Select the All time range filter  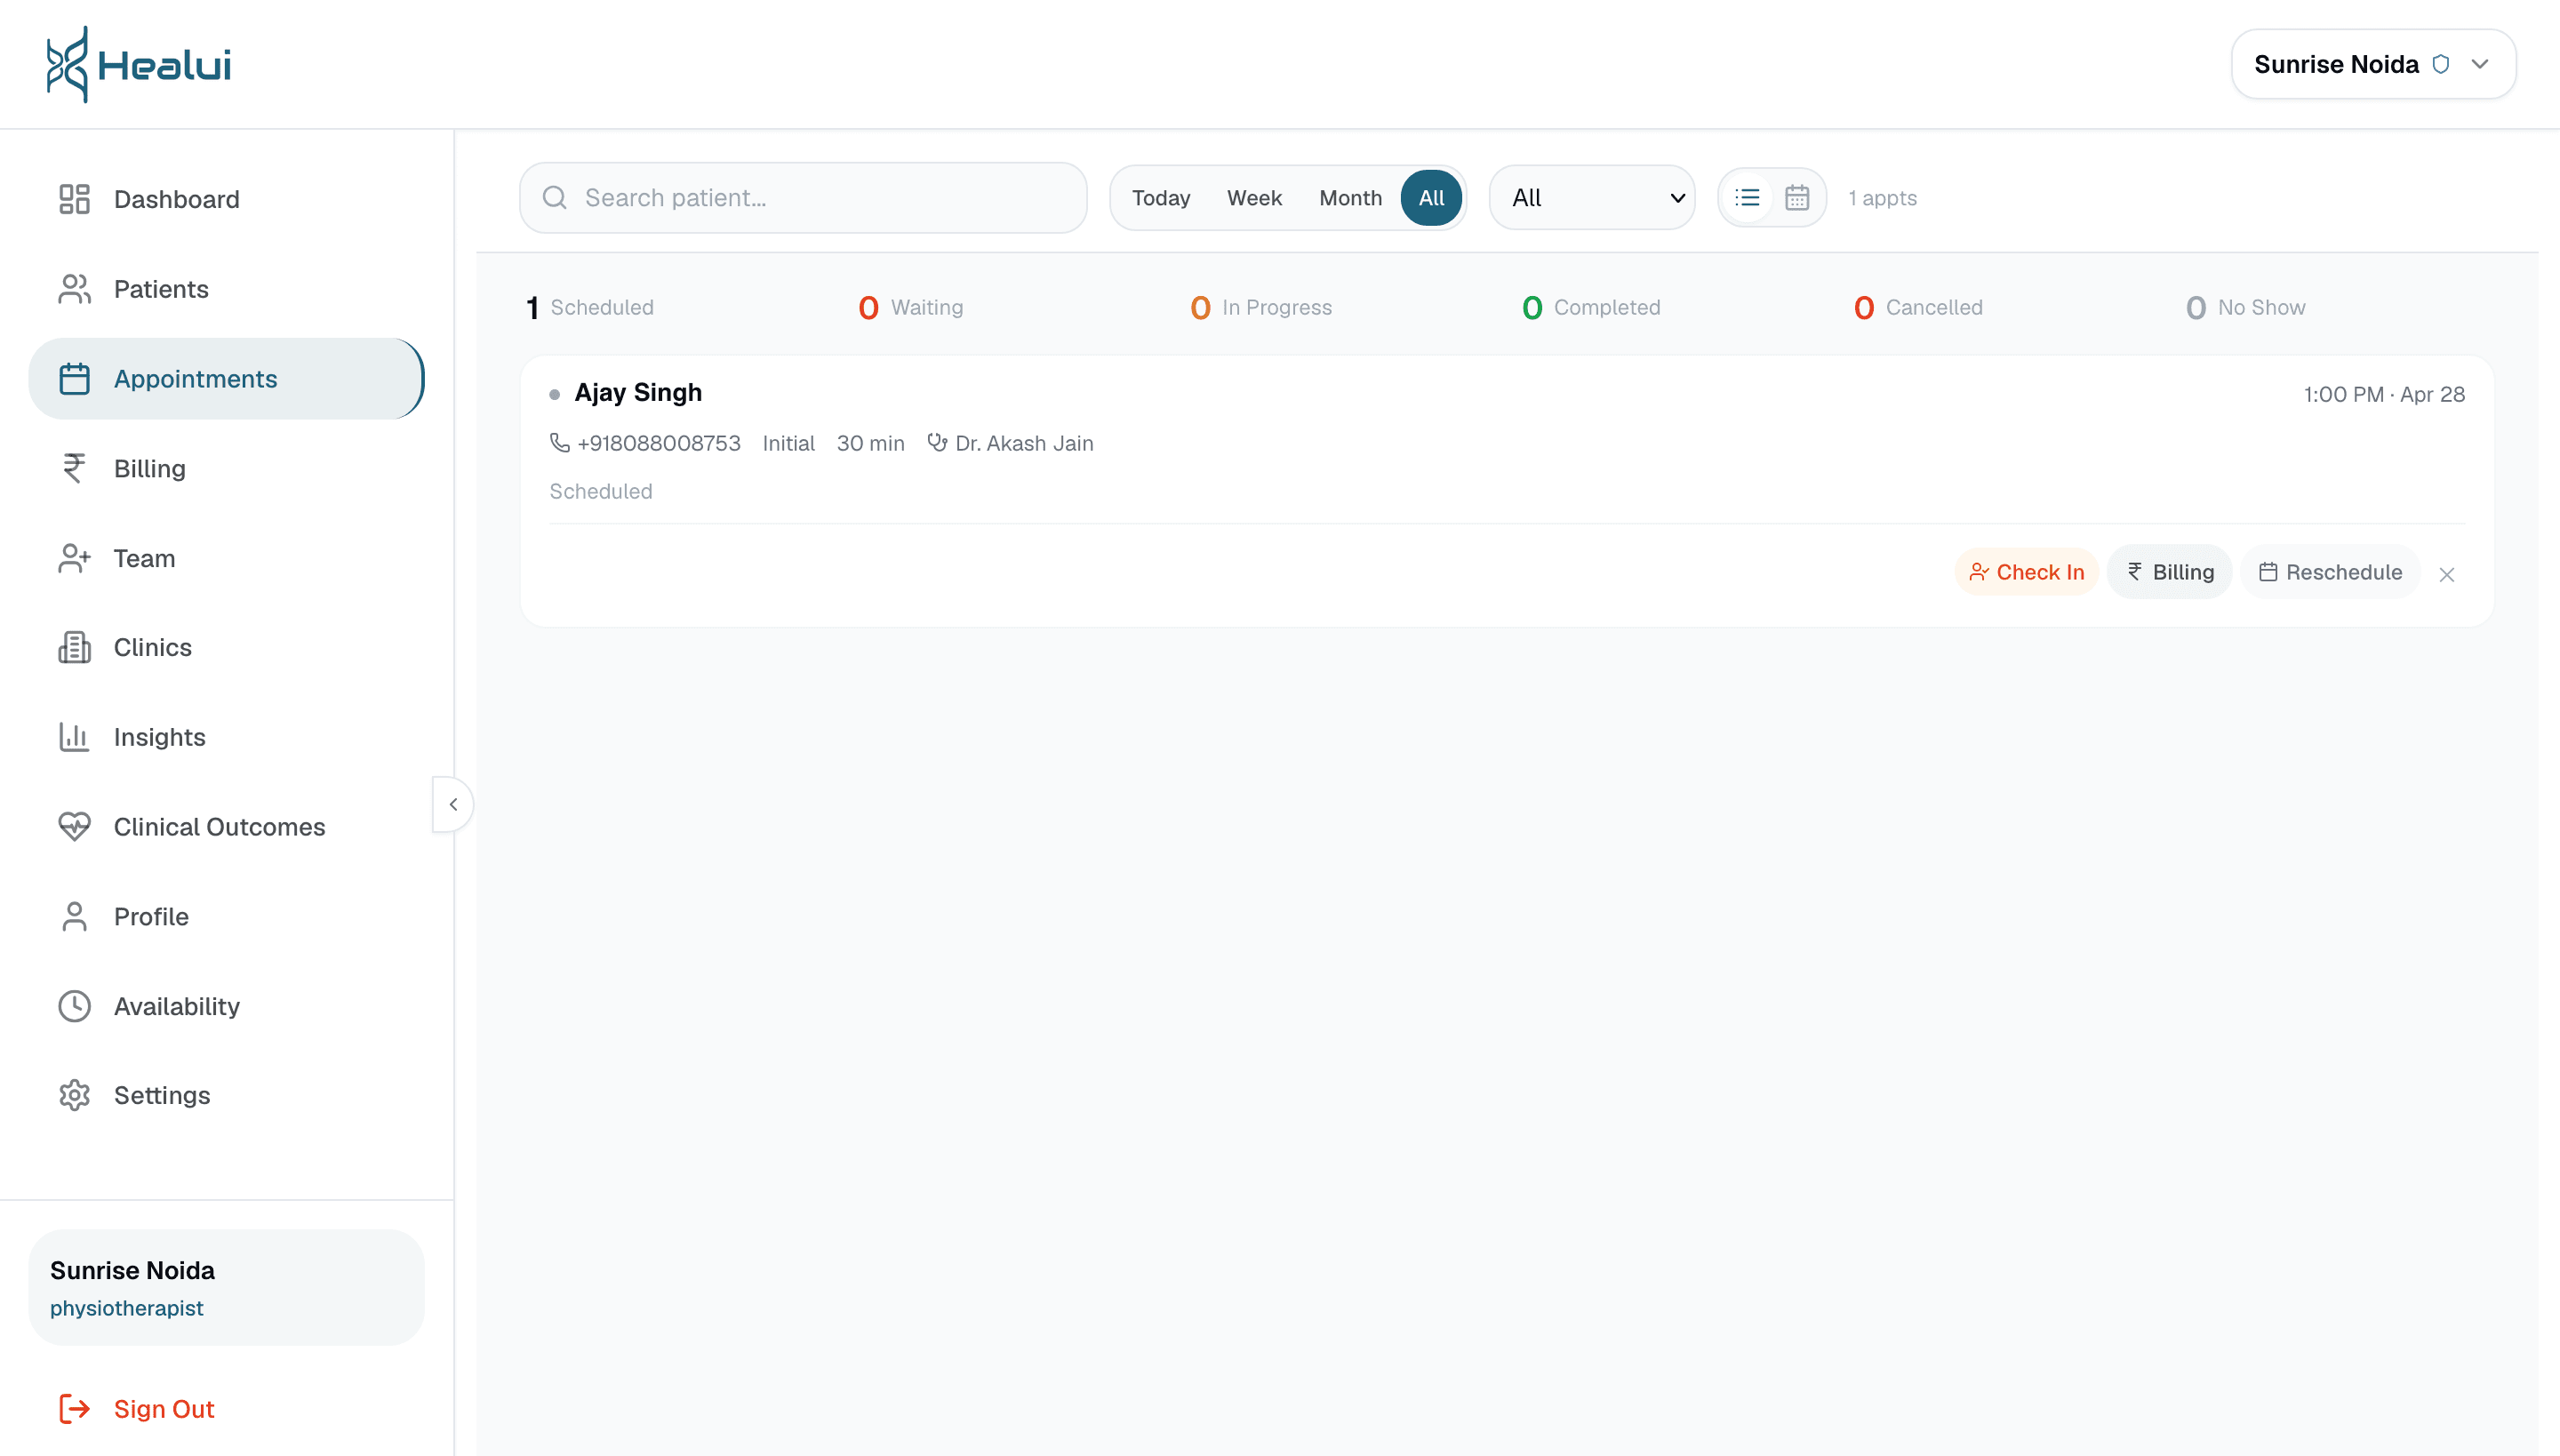[1431, 198]
